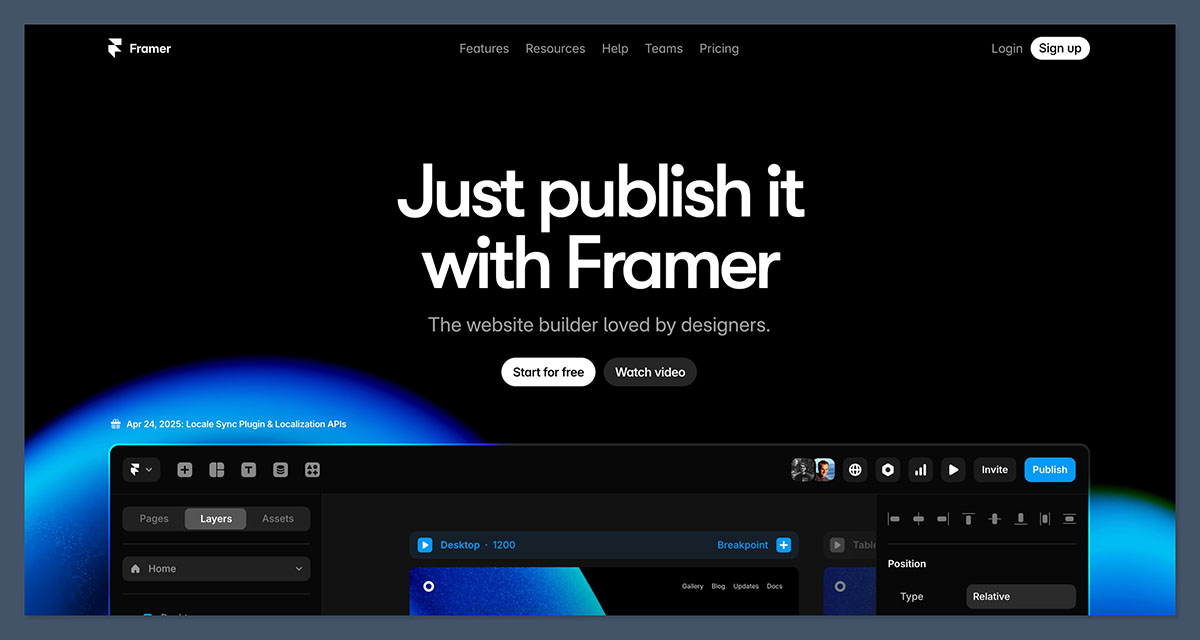Image resolution: width=1200 pixels, height=640 pixels.
Task: Click the align bottom icon
Action: click(x=1020, y=519)
